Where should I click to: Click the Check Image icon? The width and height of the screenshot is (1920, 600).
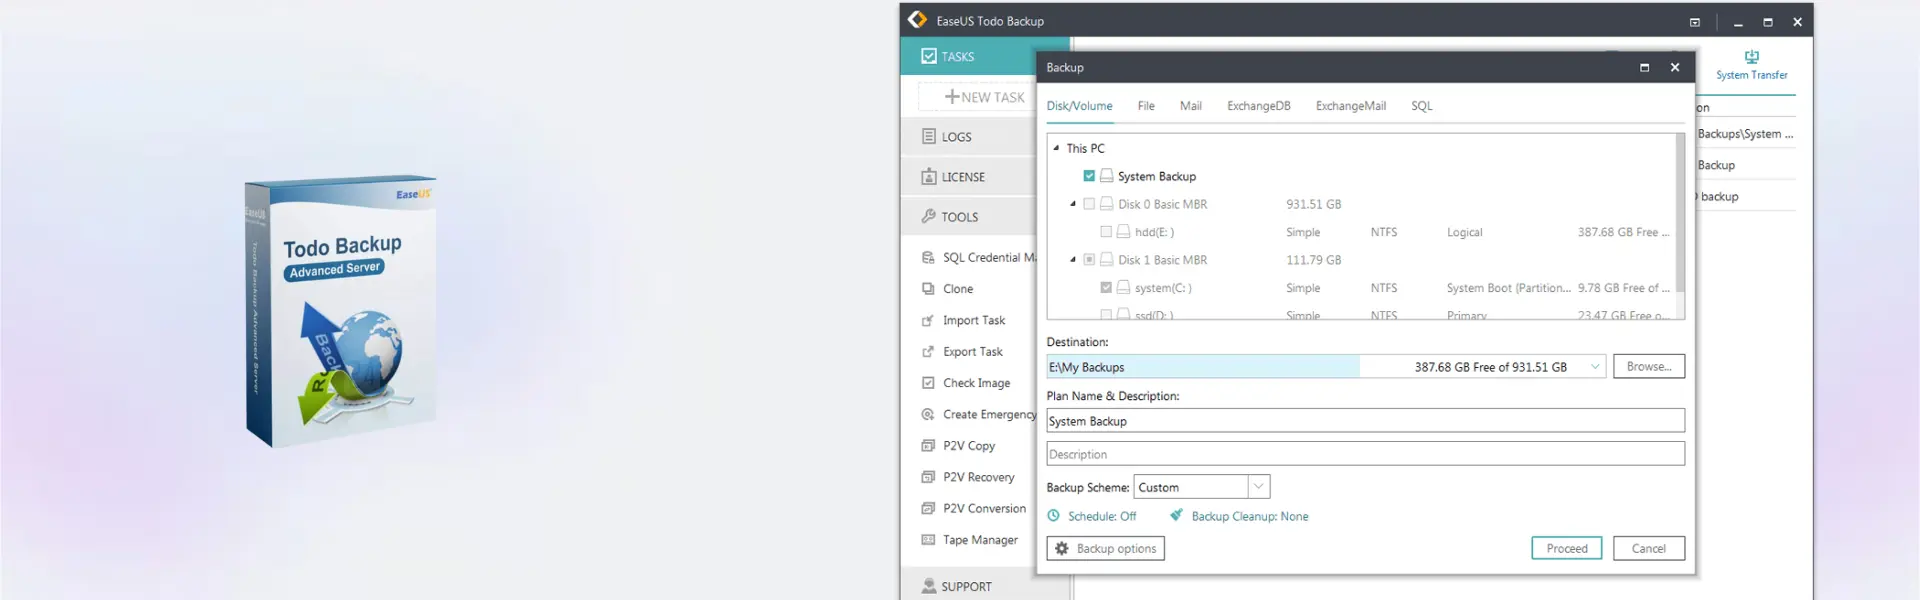(928, 383)
